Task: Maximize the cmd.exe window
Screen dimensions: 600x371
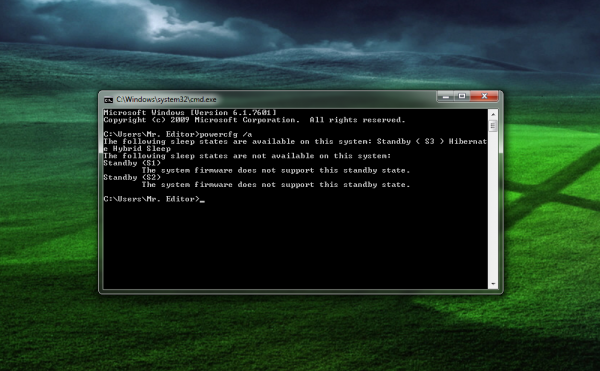Action: tap(462, 96)
